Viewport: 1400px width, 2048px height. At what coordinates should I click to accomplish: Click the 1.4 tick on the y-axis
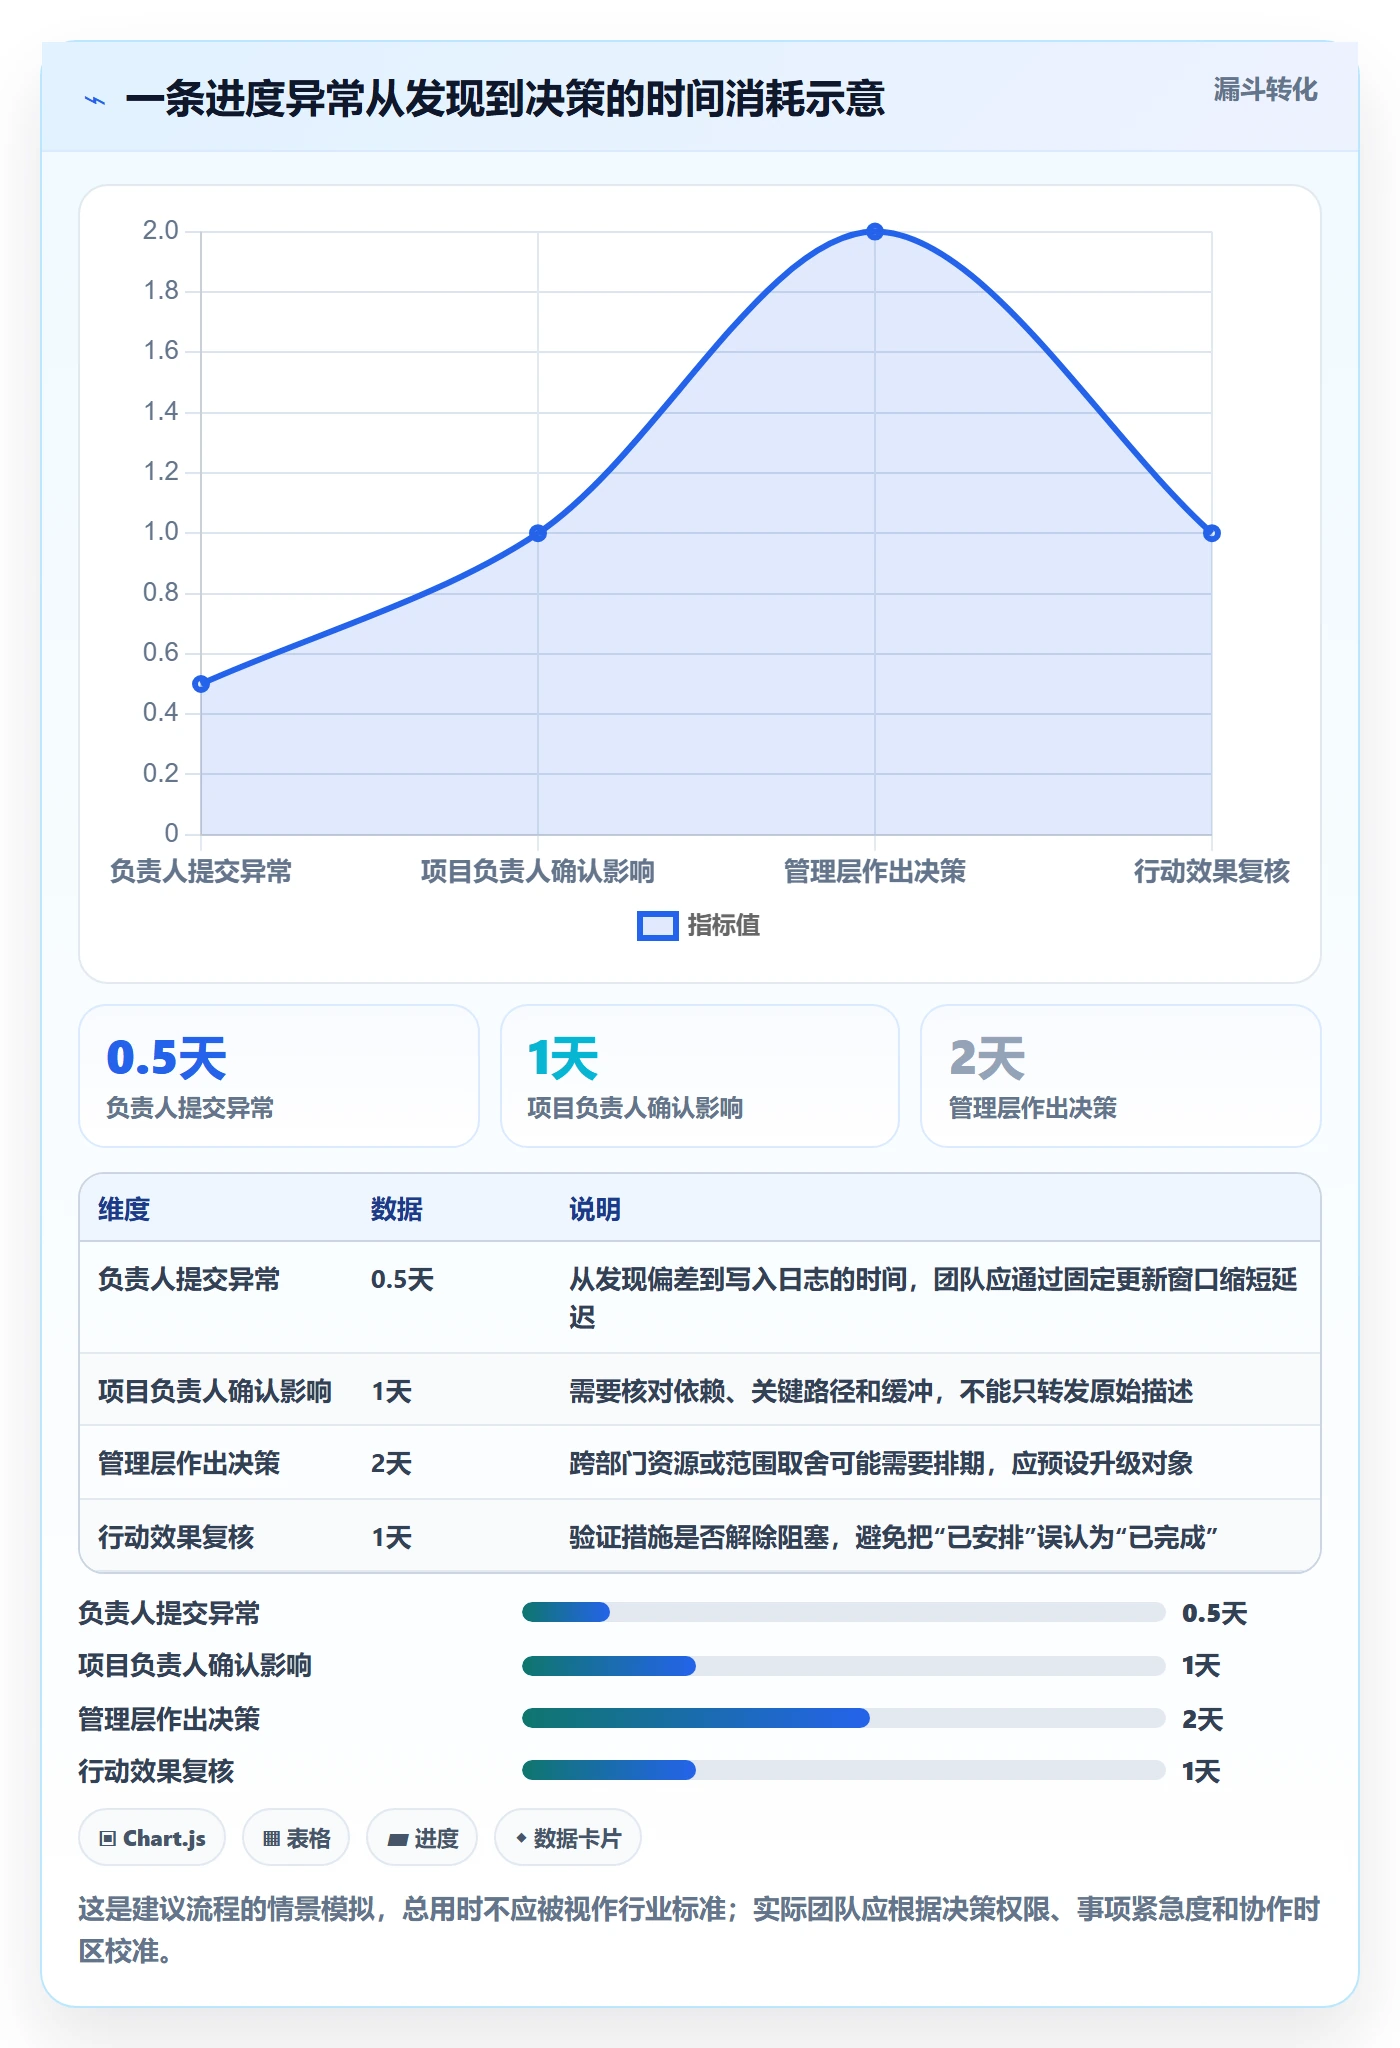point(160,411)
